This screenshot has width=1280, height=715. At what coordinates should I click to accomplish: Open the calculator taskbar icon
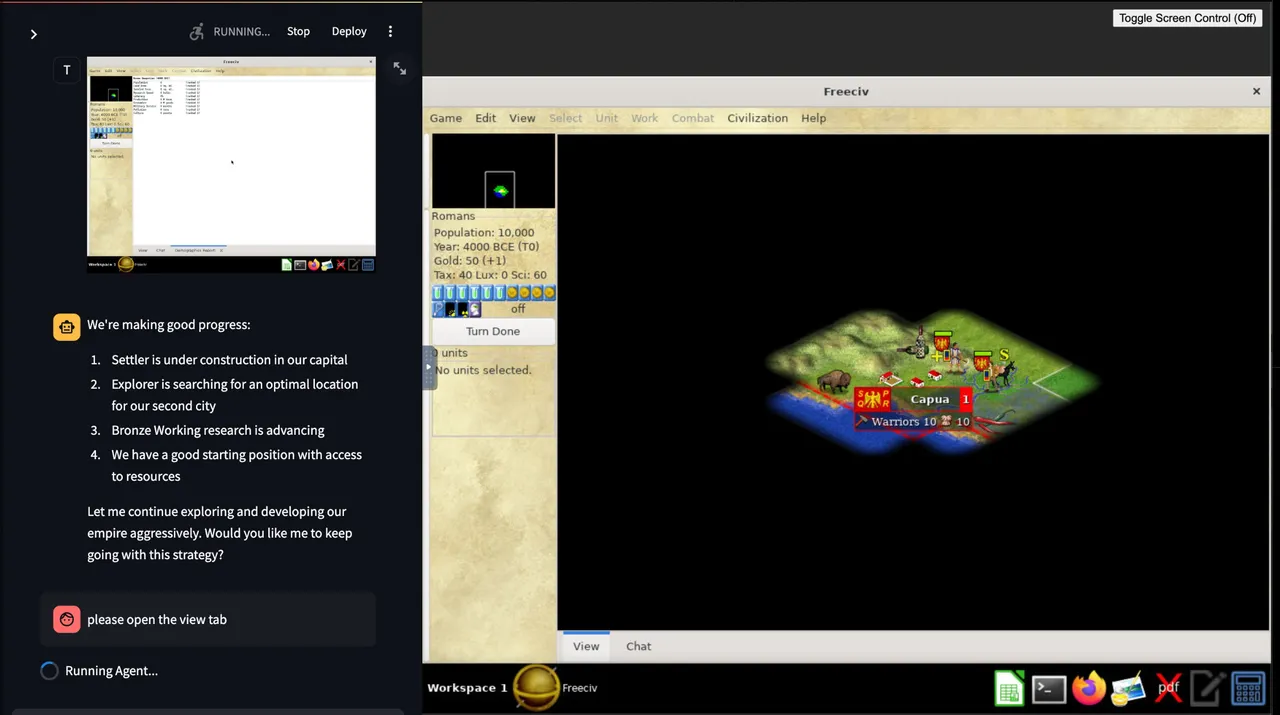1248,688
